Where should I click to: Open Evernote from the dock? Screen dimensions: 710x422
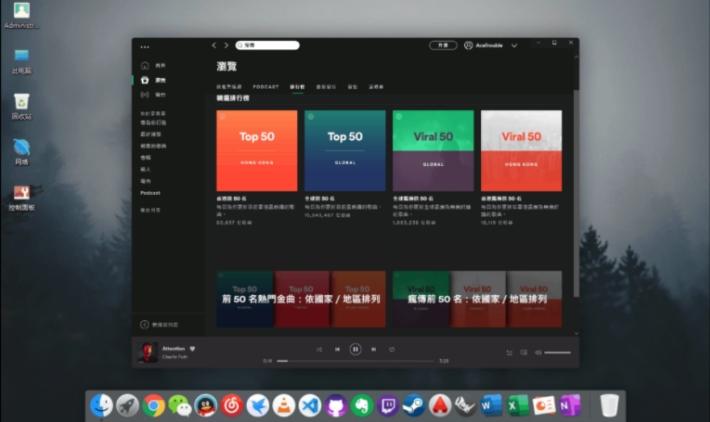(x=362, y=405)
